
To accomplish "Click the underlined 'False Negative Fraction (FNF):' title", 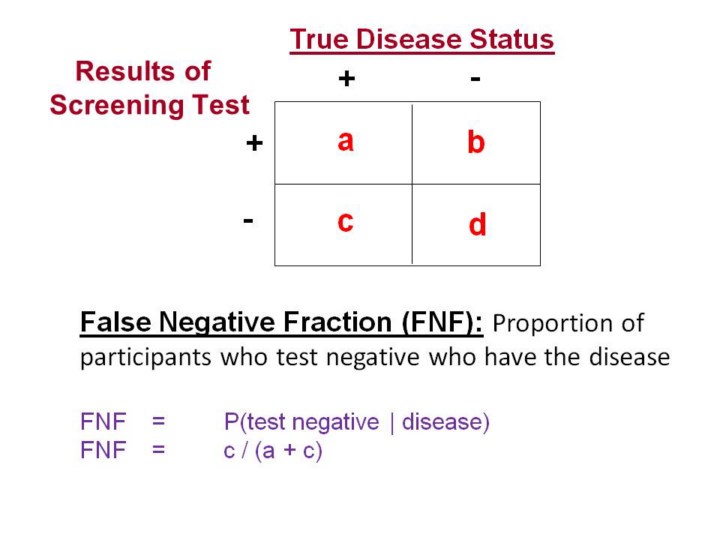I will [x=282, y=323].
